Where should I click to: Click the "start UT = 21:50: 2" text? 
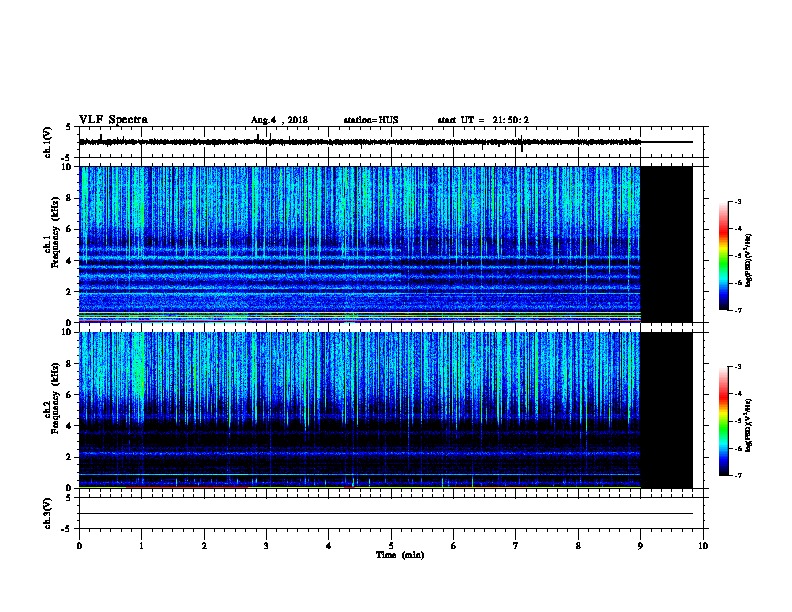pyautogui.click(x=483, y=120)
